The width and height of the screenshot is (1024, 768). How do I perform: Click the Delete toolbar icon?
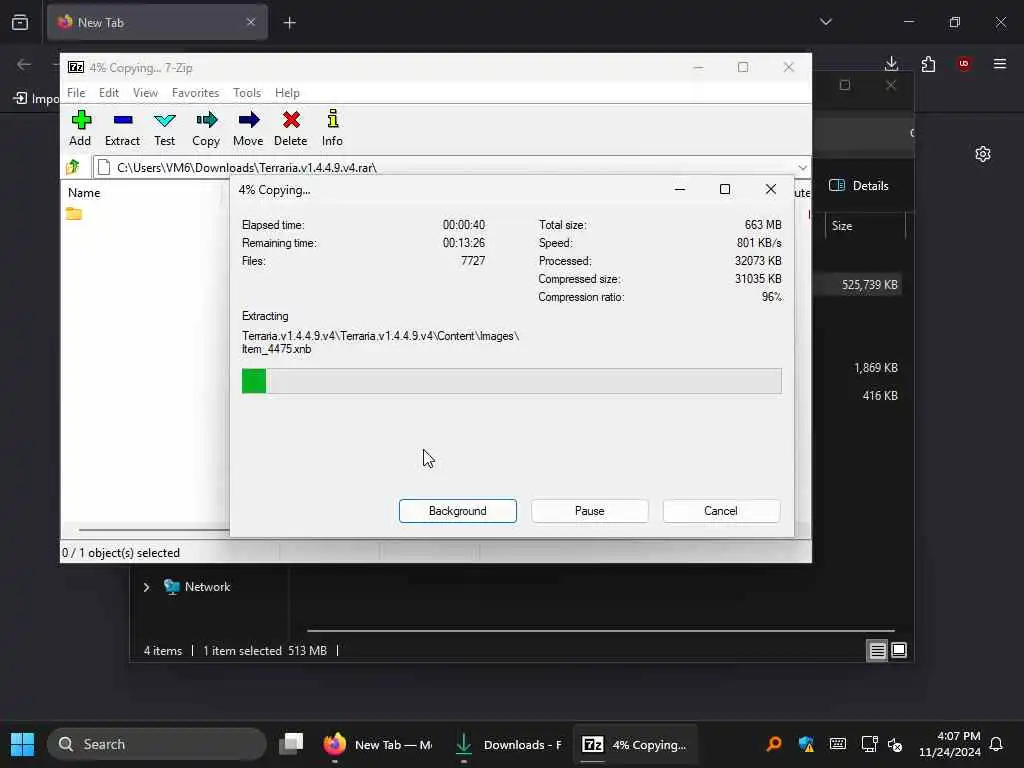291,128
